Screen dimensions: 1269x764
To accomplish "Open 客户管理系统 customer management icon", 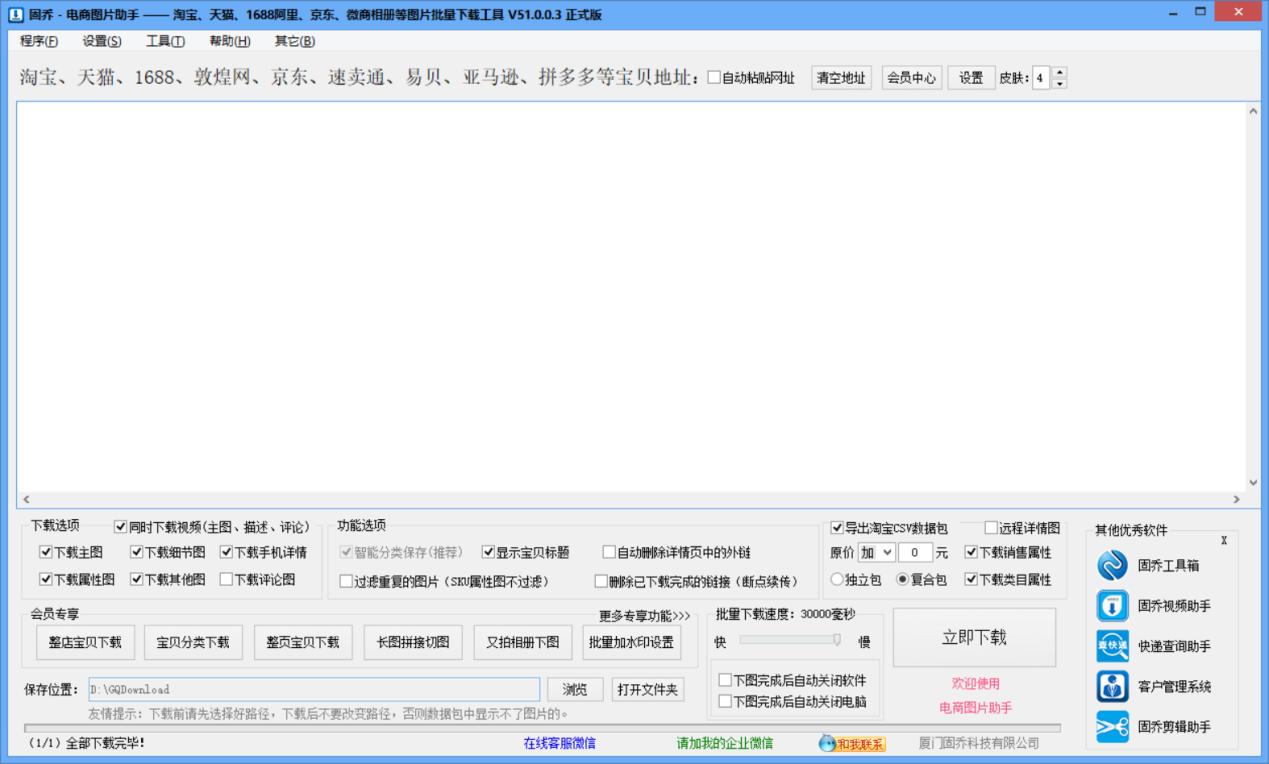I will [1112, 687].
